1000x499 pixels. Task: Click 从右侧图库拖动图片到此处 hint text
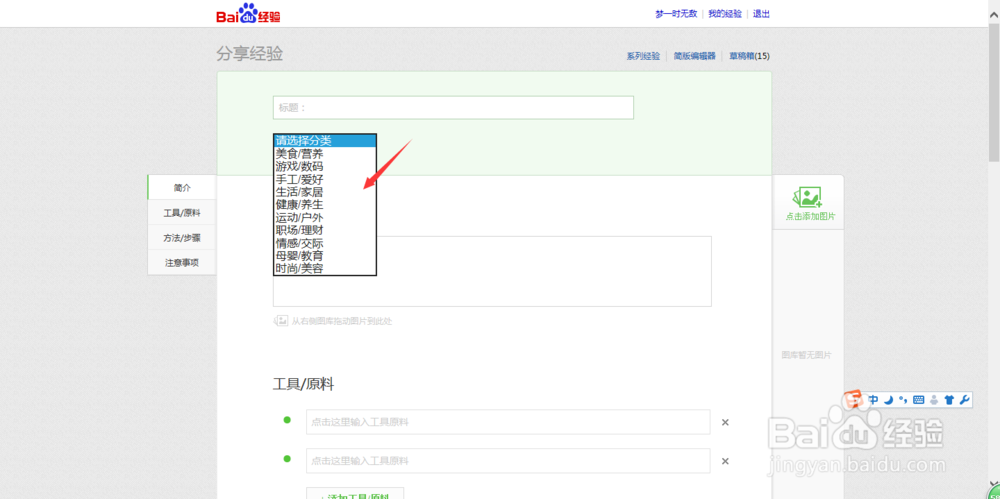click(342, 322)
